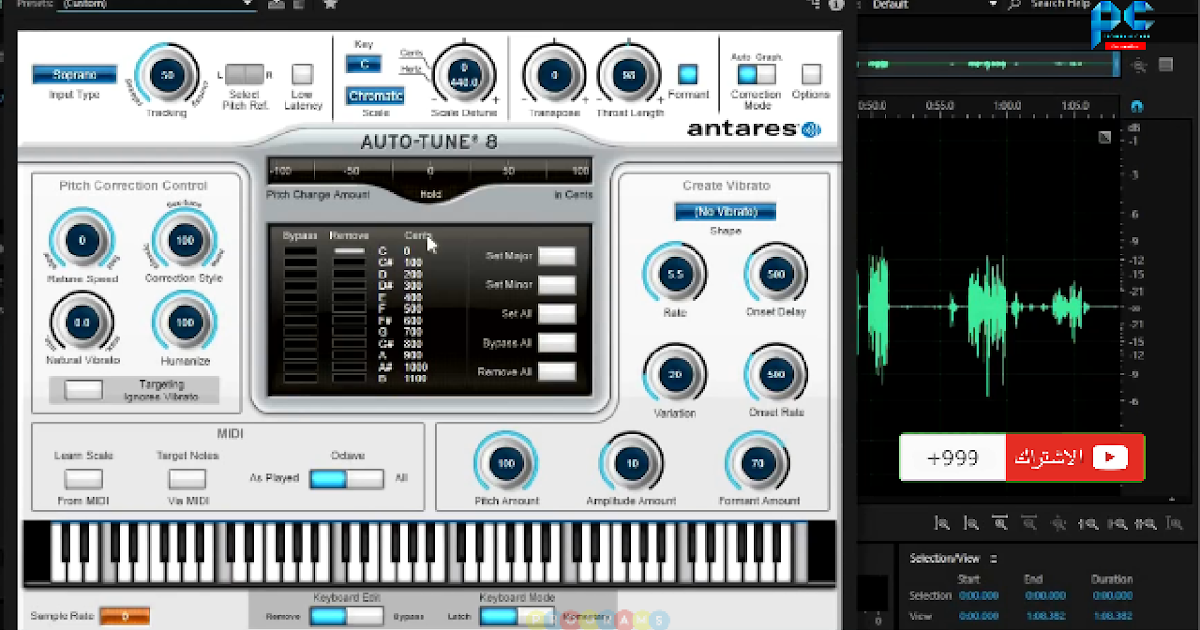The width and height of the screenshot is (1200, 630).
Task: Open the Key dropdown showing C
Action: [x=363, y=62]
